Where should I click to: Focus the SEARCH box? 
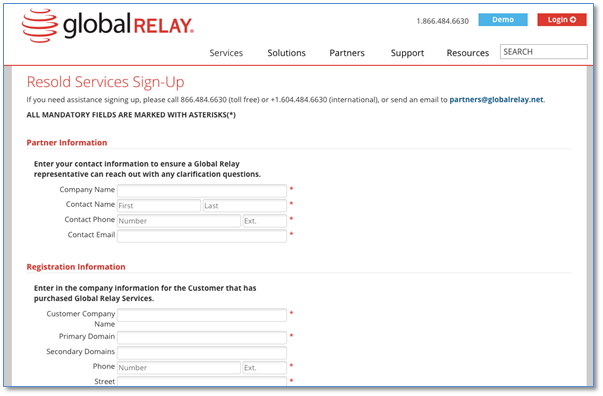(x=543, y=52)
